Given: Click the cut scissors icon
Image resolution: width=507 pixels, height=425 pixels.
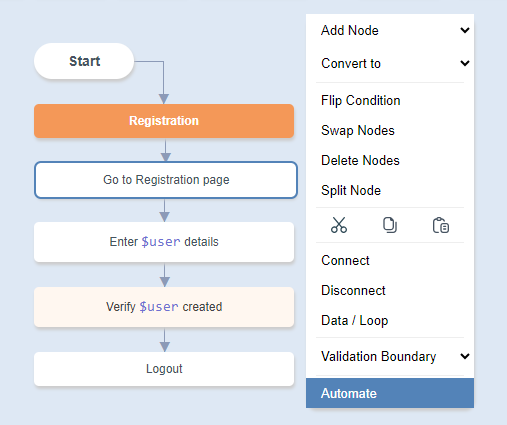Looking at the screenshot, I should pos(339,225).
